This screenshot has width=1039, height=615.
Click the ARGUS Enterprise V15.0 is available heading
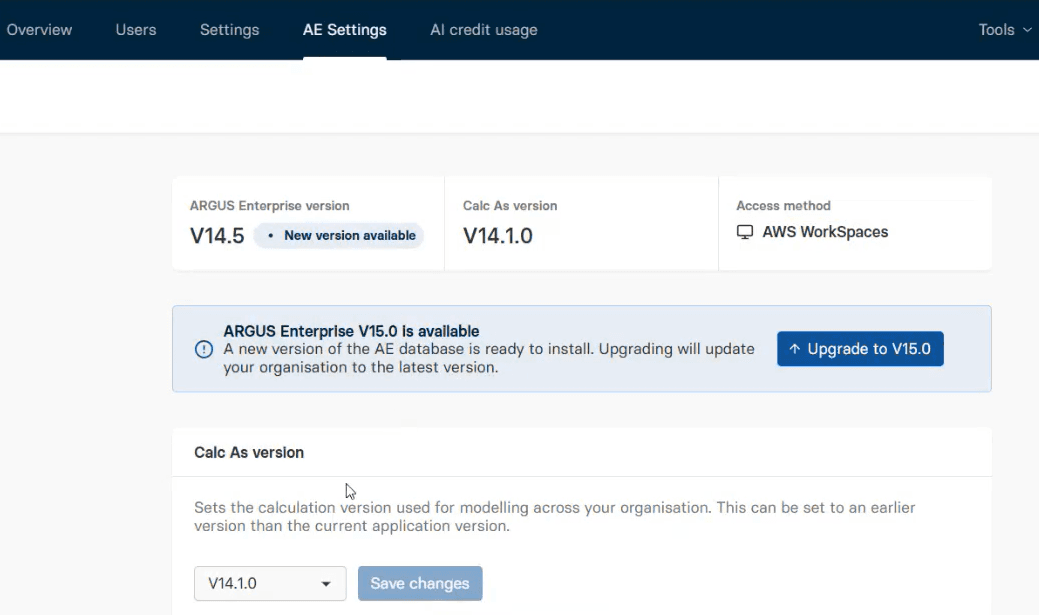[x=351, y=331]
